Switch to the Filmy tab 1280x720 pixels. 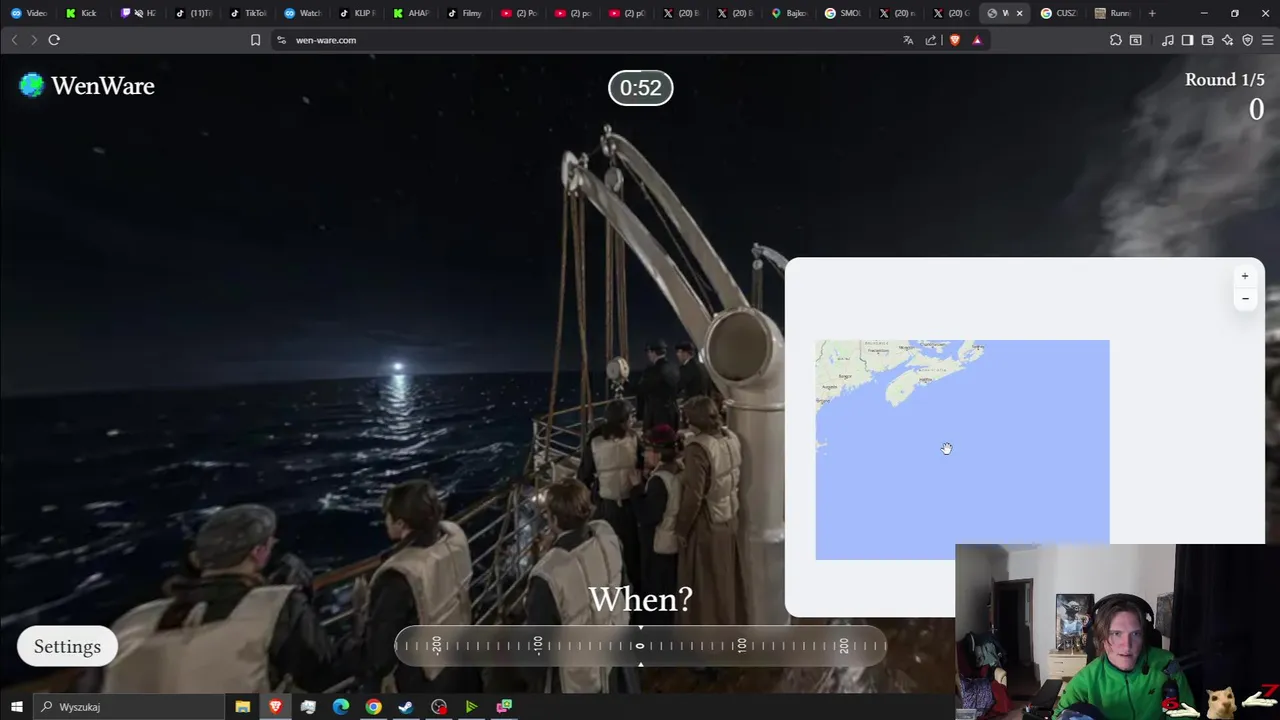tap(465, 13)
